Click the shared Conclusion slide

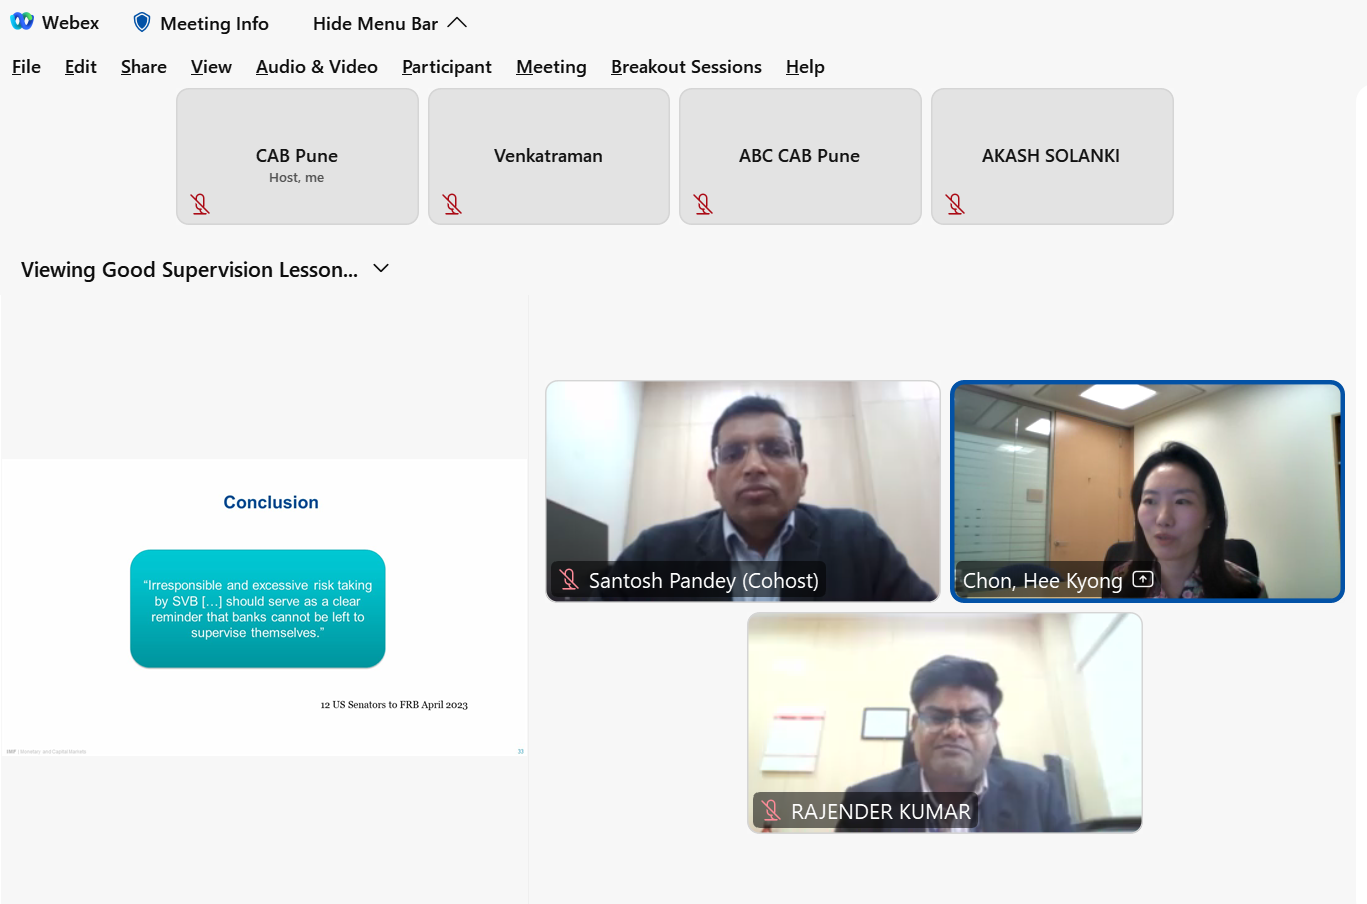[264, 606]
